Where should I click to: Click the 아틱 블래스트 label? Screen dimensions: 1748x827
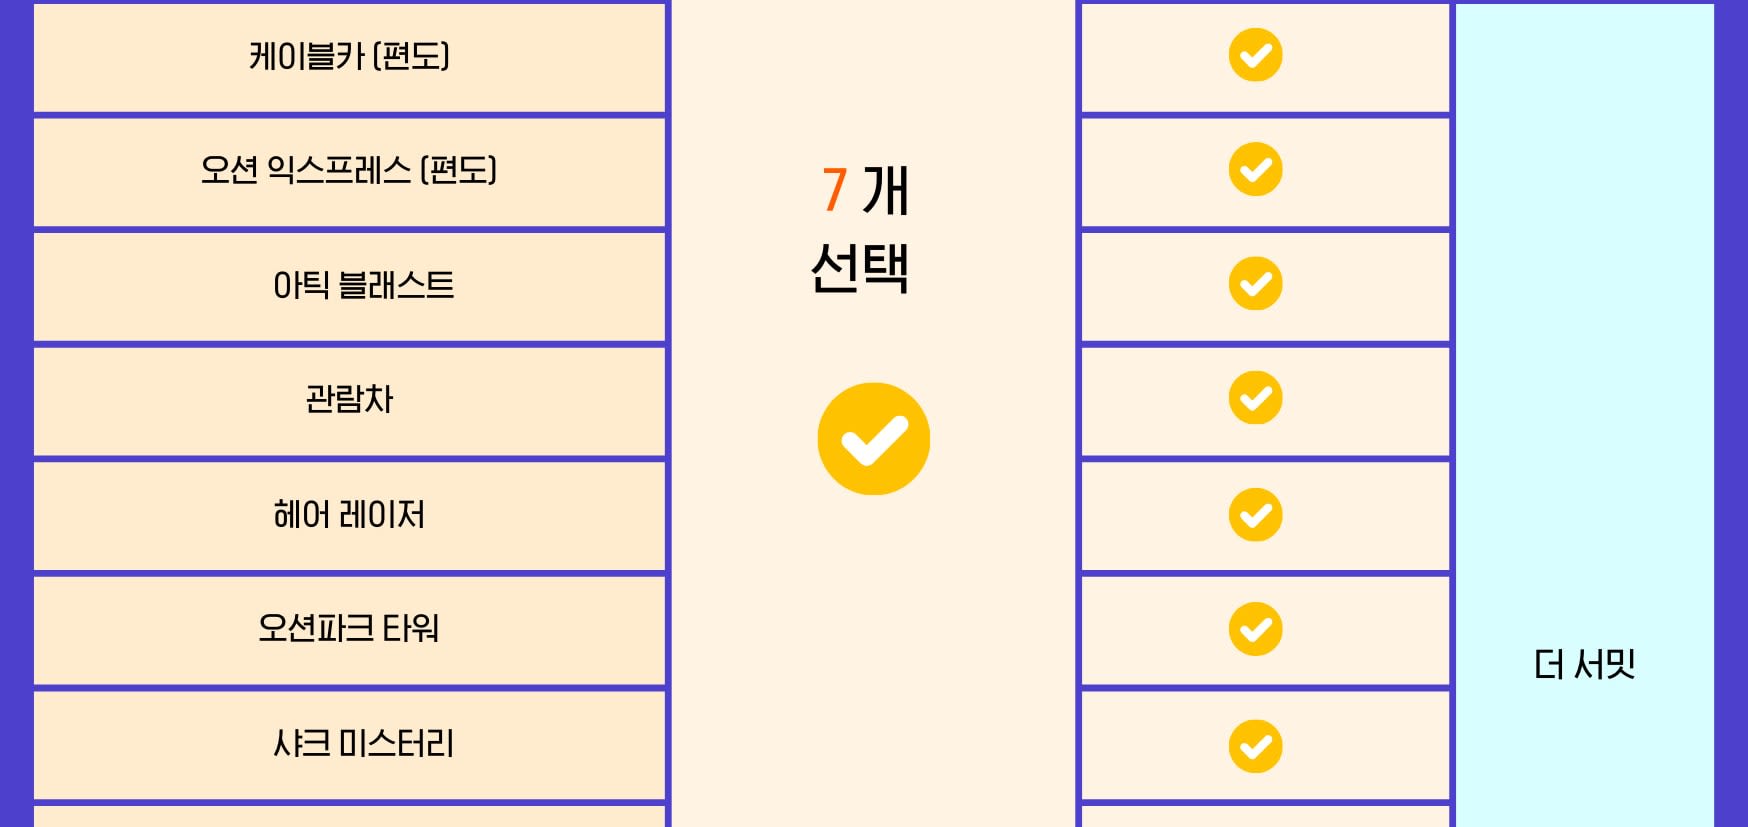(363, 286)
